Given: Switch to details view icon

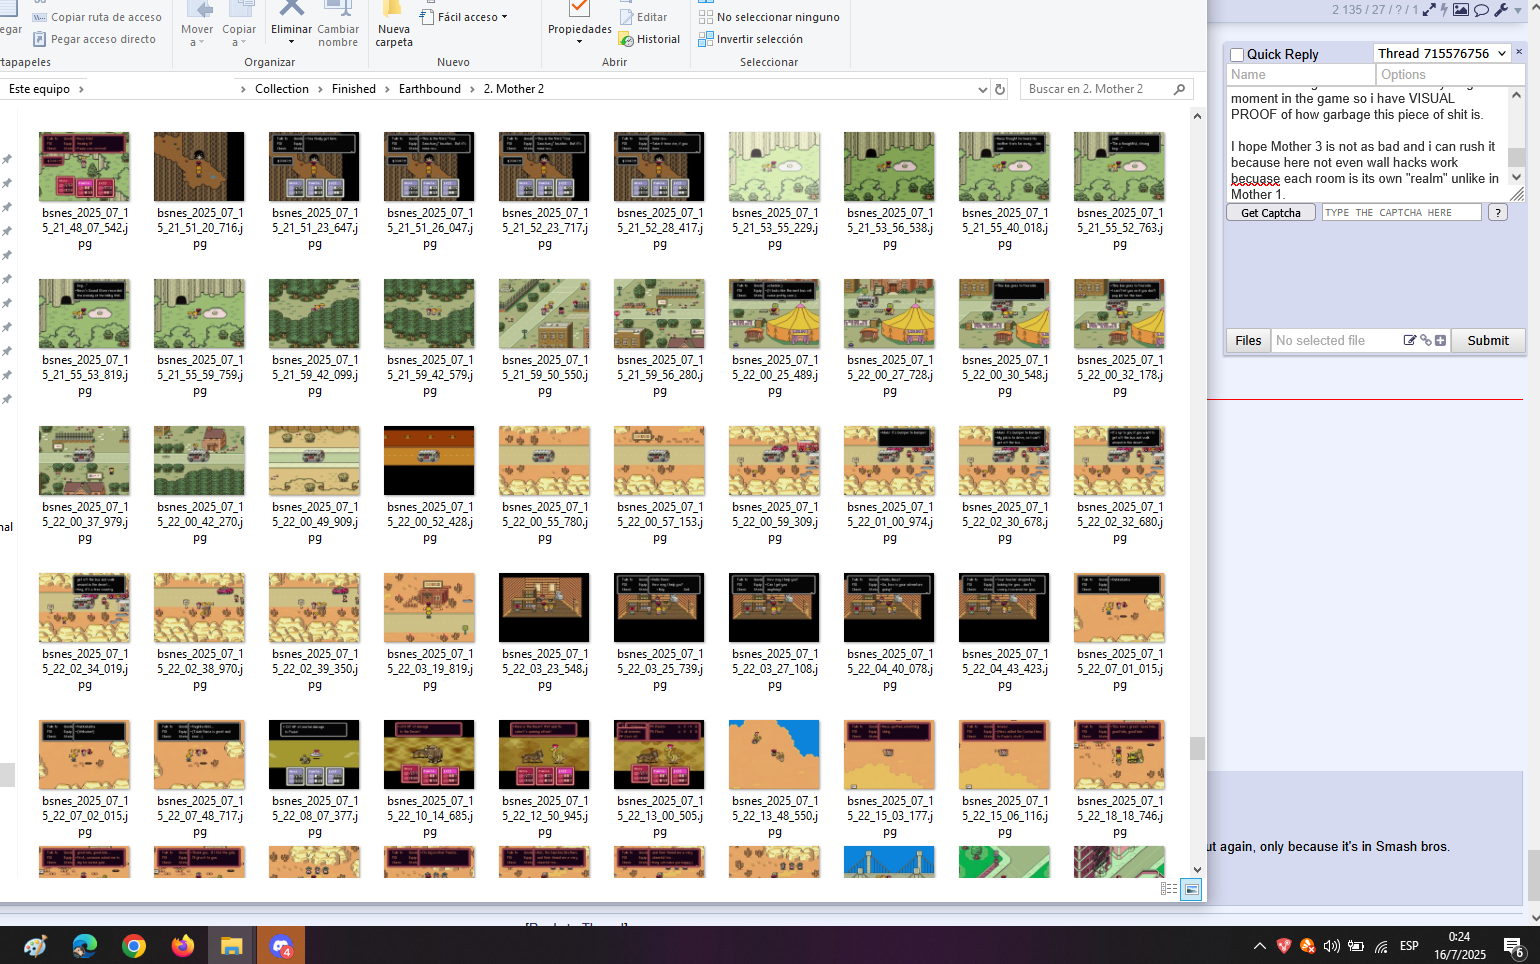Looking at the screenshot, I should 1168,889.
